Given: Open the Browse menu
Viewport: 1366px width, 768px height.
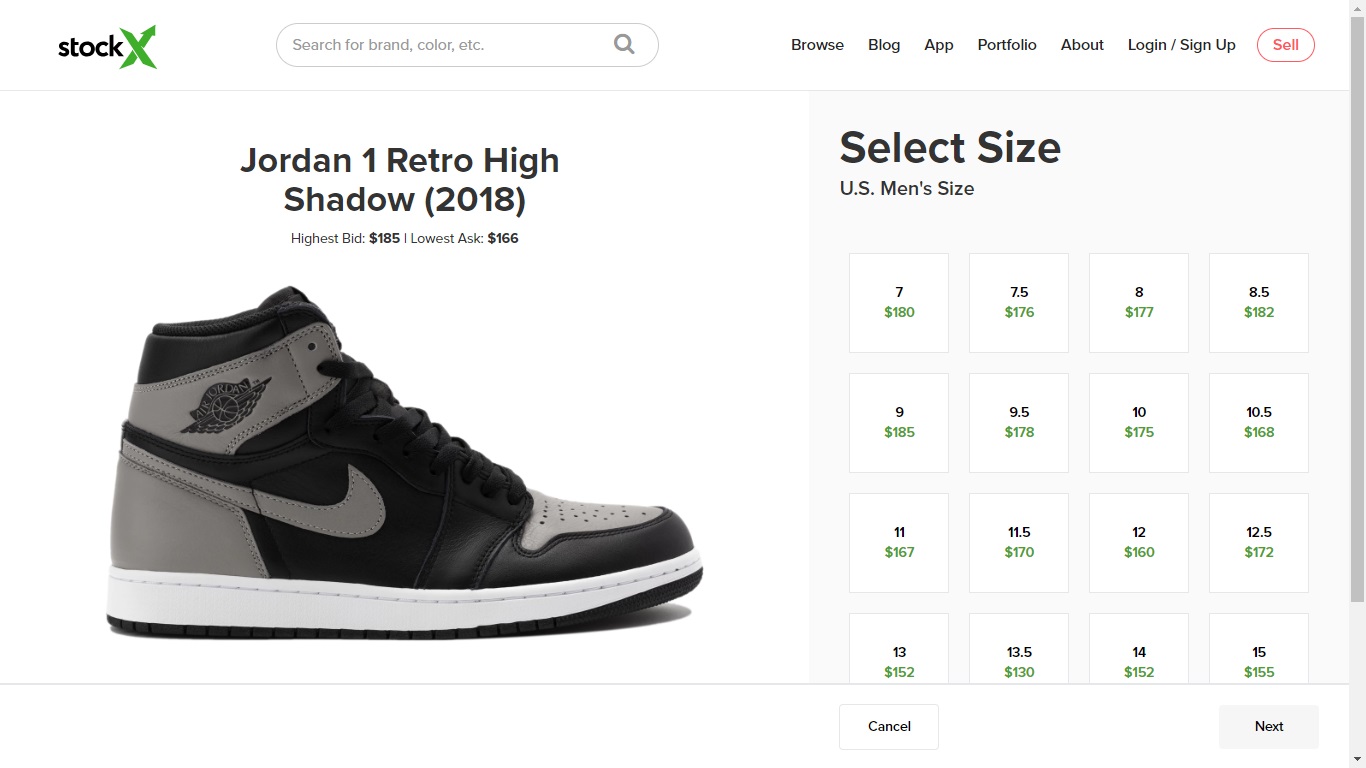Looking at the screenshot, I should point(817,45).
